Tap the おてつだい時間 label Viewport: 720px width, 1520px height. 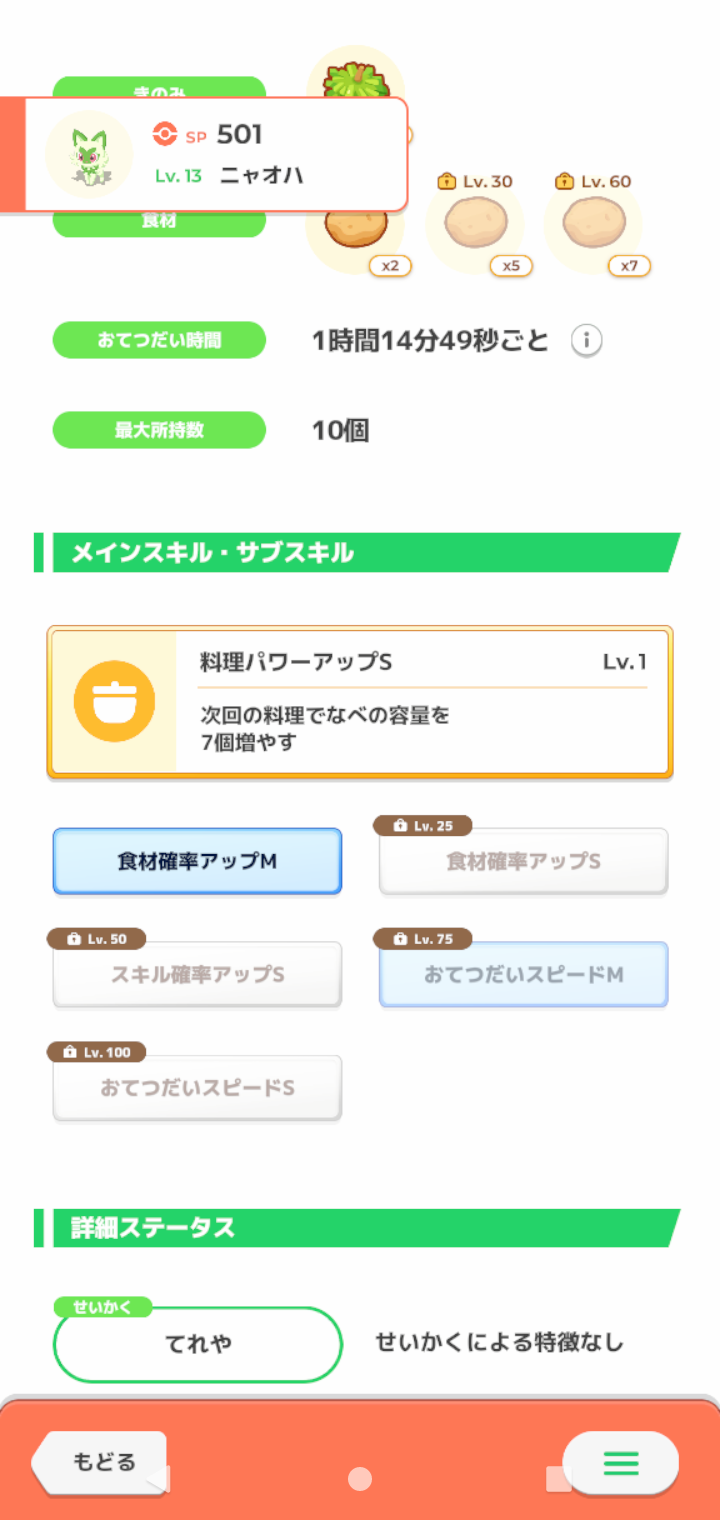[159, 341]
